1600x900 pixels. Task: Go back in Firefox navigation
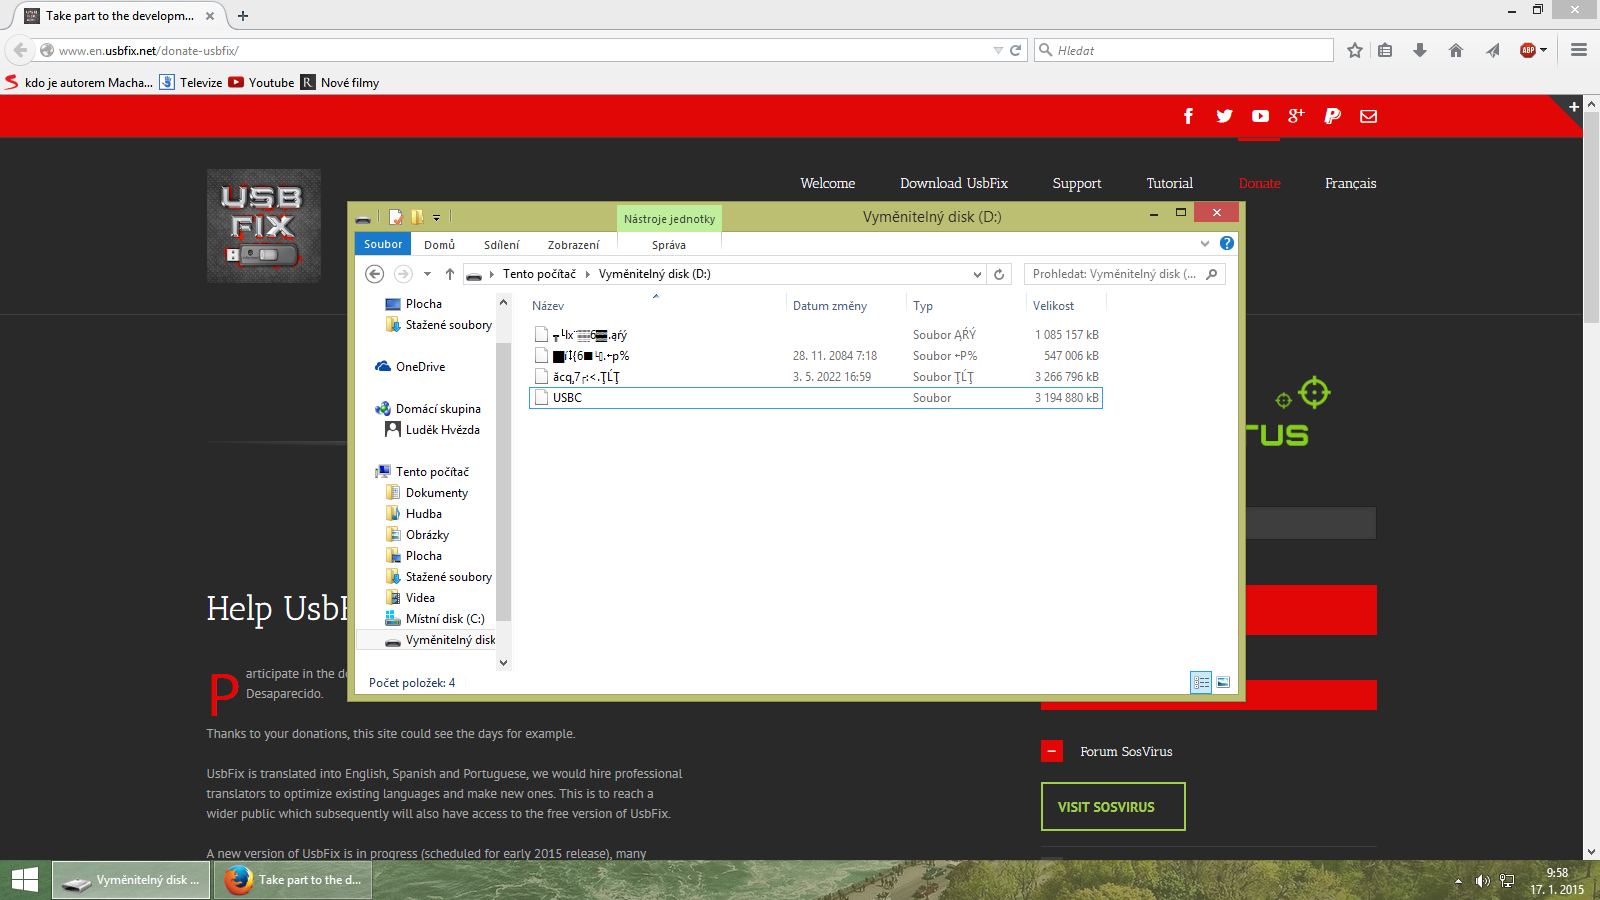click(x=20, y=50)
